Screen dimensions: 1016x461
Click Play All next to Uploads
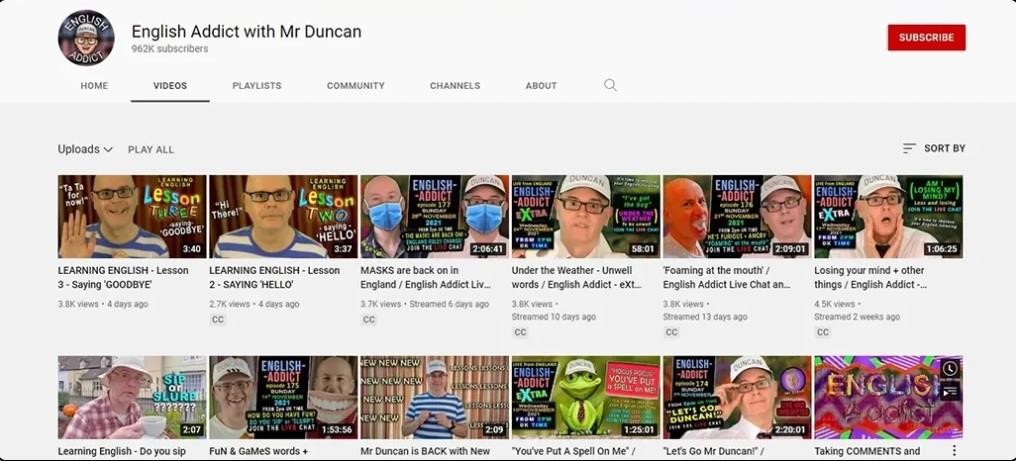pyautogui.click(x=151, y=150)
